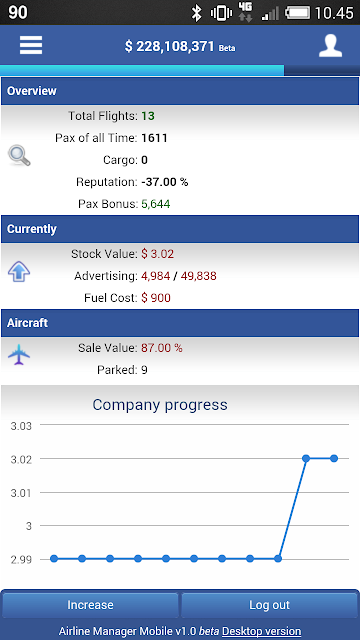Select the Aircraft section header
Image resolution: width=360 pixels, height=640 pixels.
[x=180, y=323]
